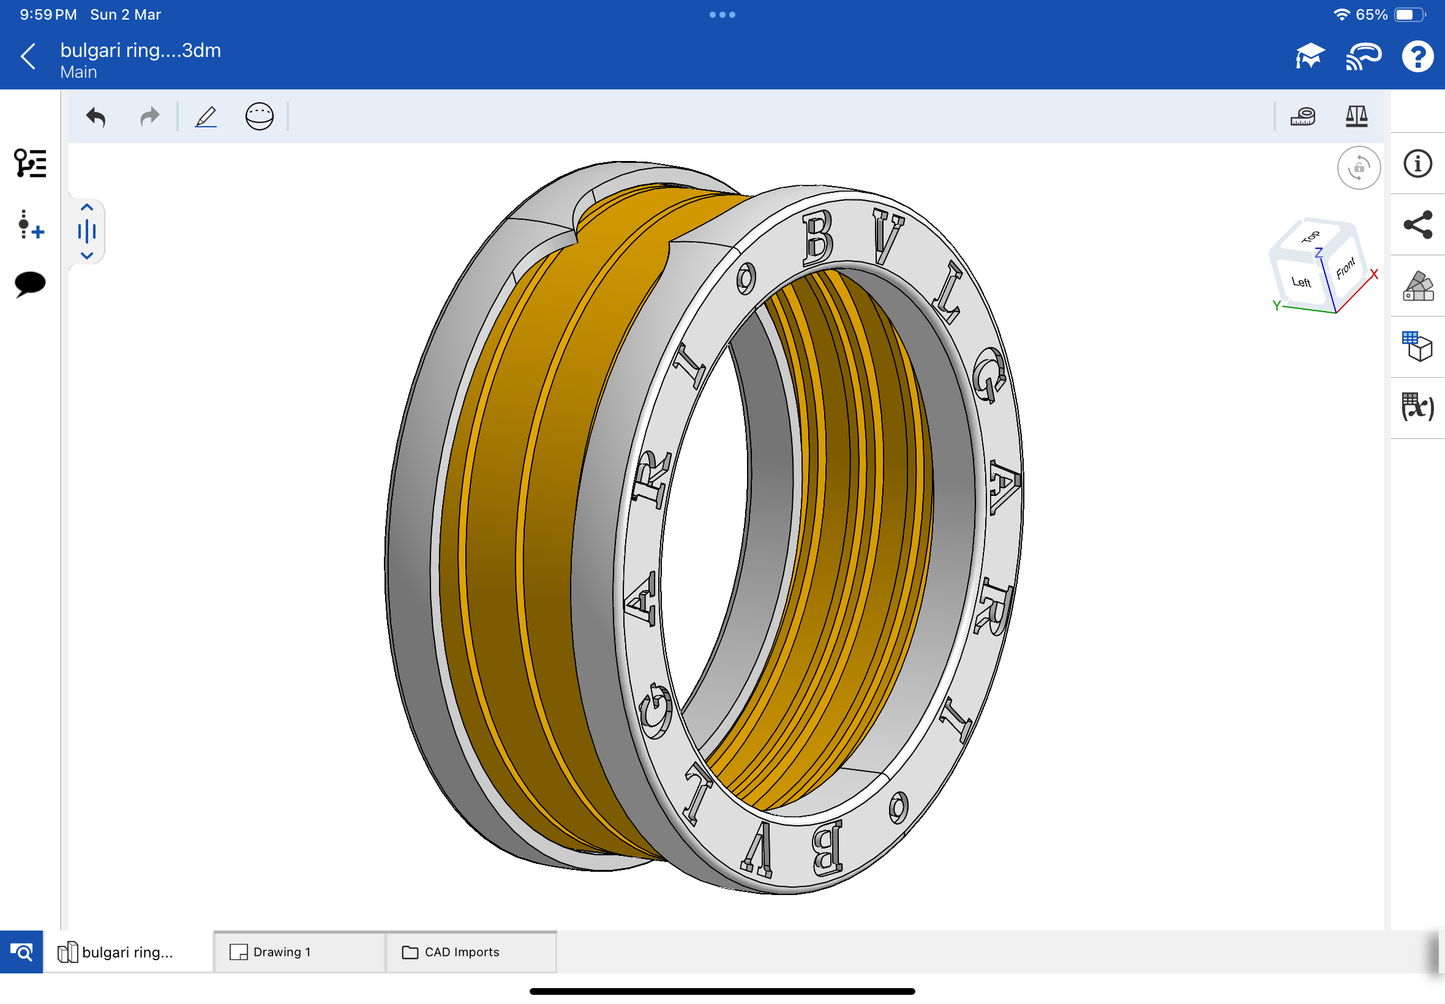
Task: Open the Measure tool
Action: [1303, 117]
